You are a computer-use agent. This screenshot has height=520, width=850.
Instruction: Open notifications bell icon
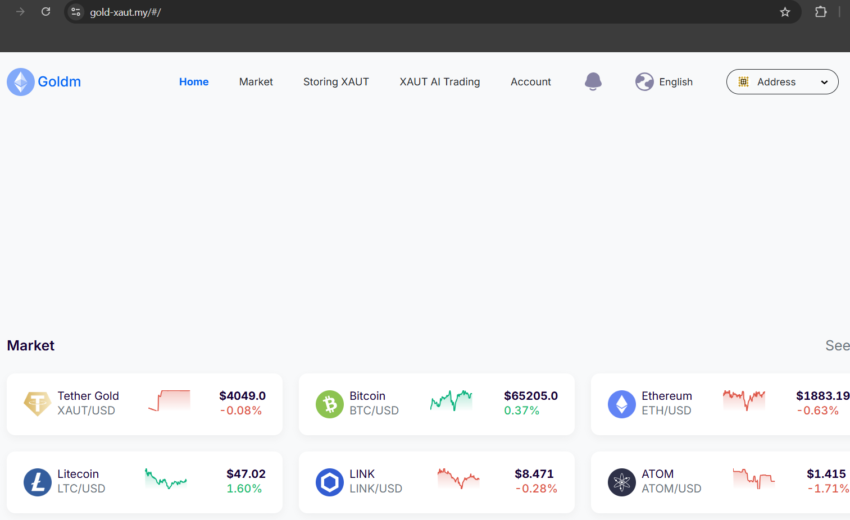(593, 81)
